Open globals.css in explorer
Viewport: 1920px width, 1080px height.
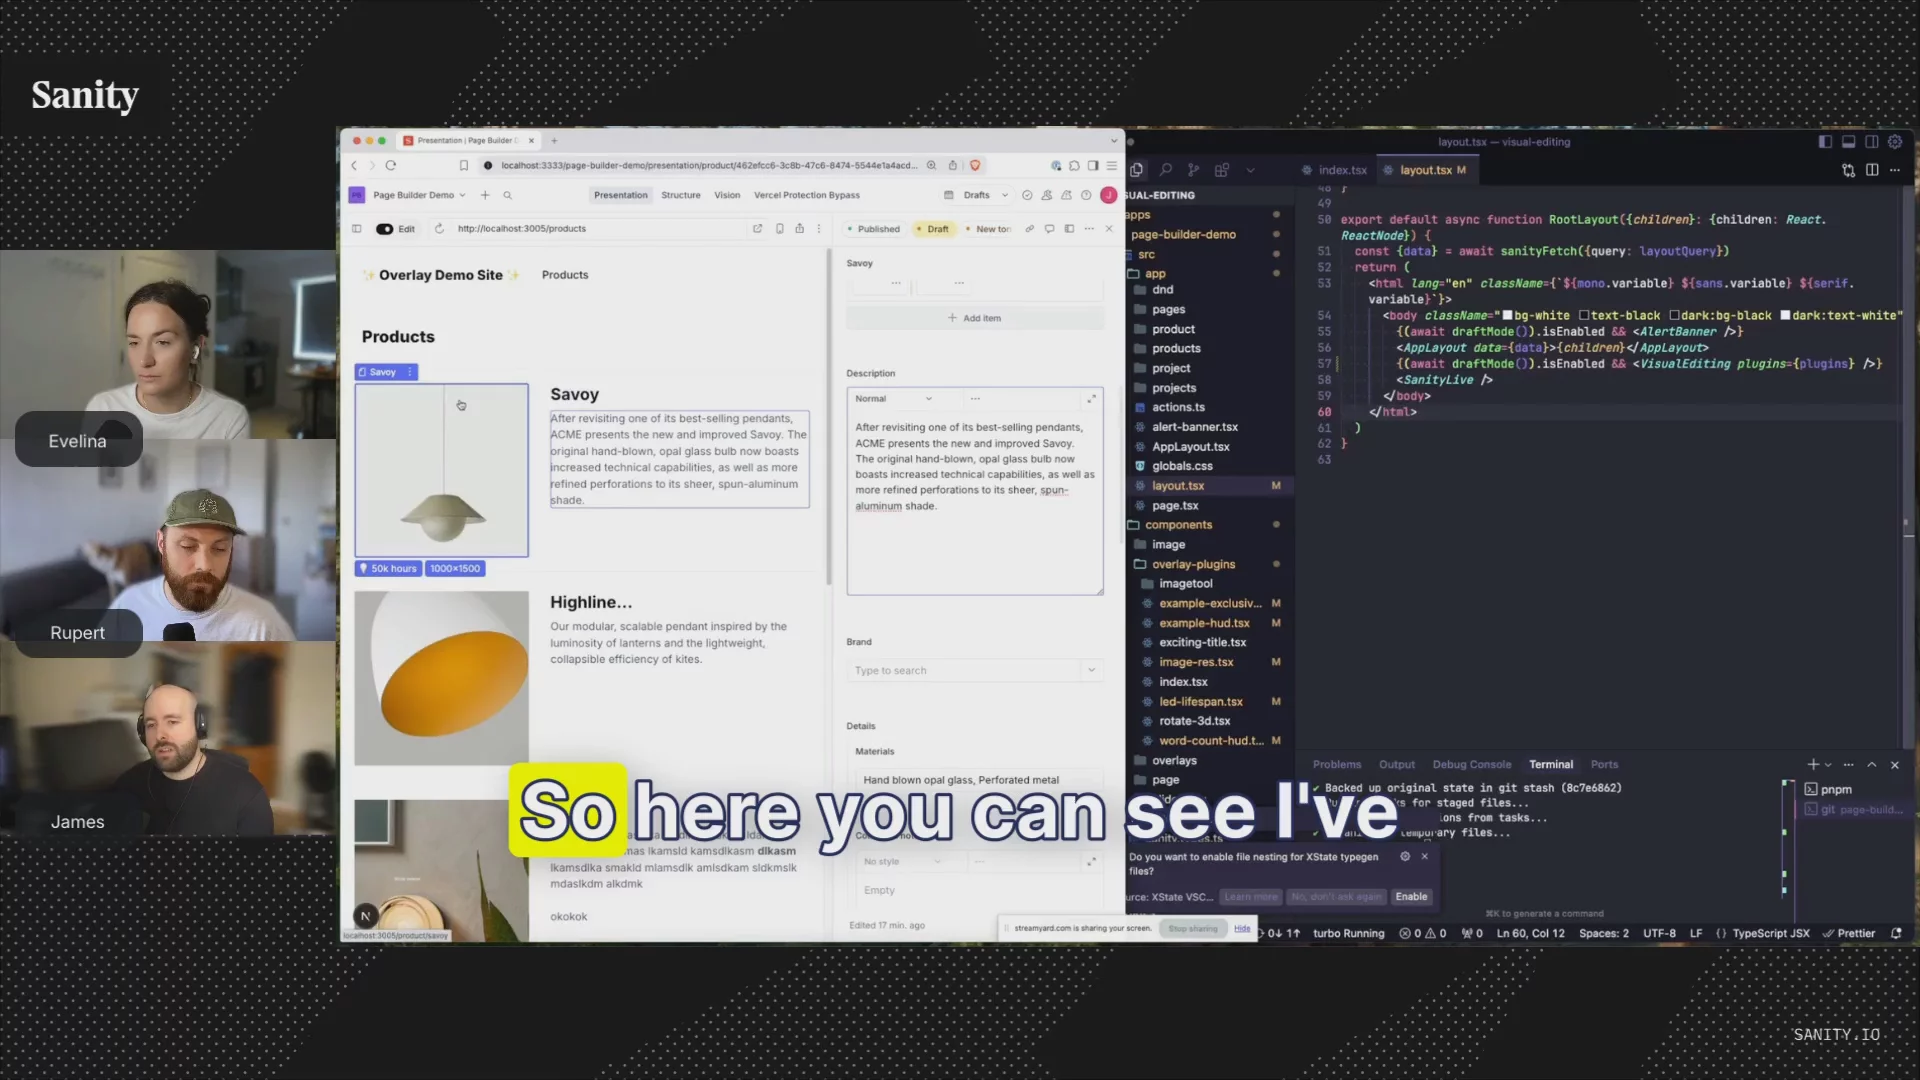tap(1182, 466)
